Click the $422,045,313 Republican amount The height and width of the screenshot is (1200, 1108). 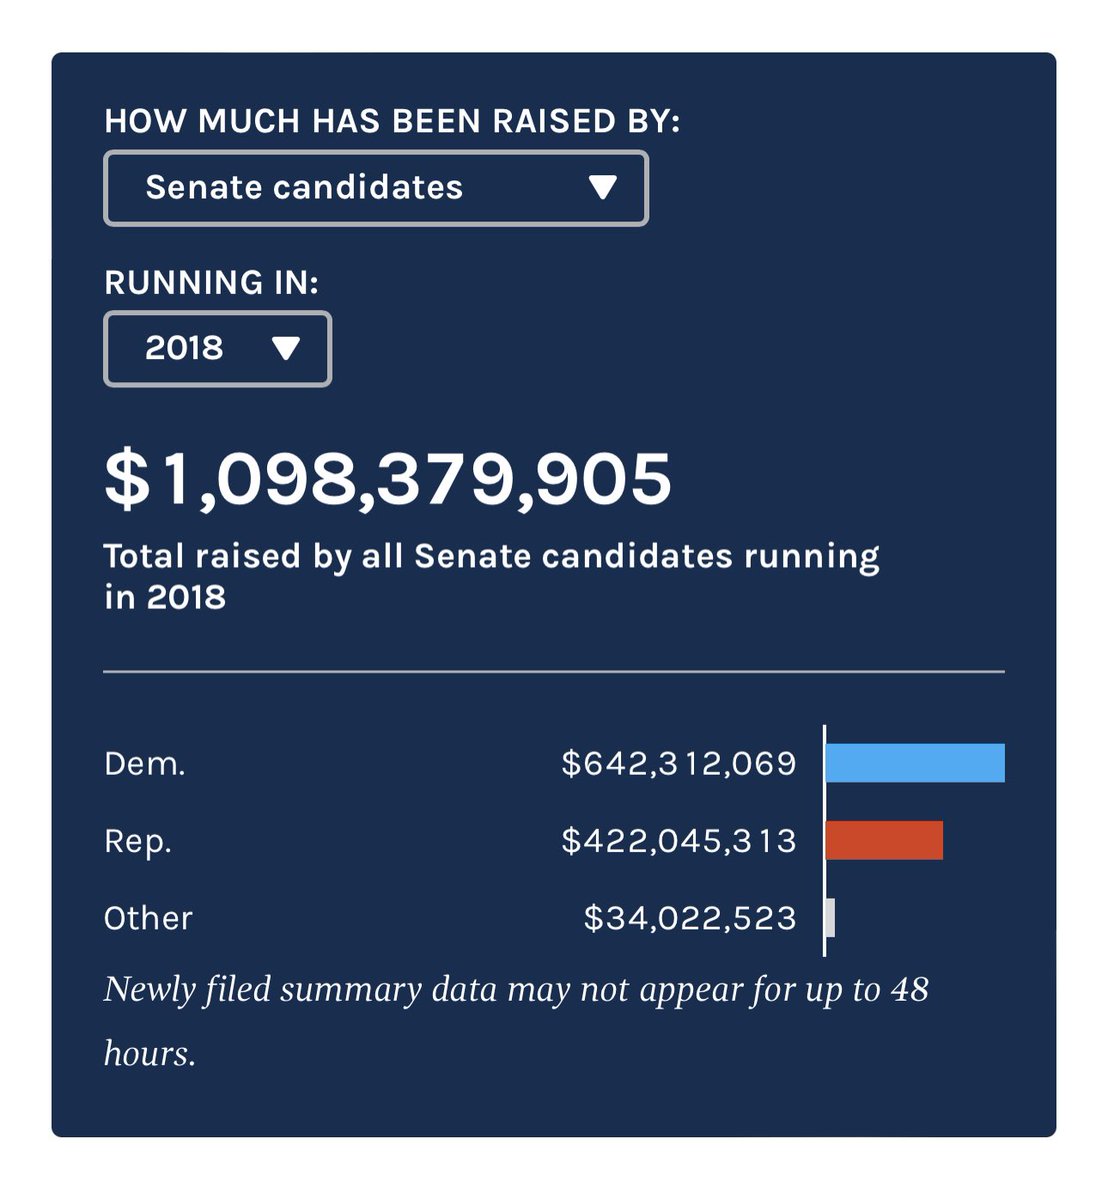tap(679, 841)
